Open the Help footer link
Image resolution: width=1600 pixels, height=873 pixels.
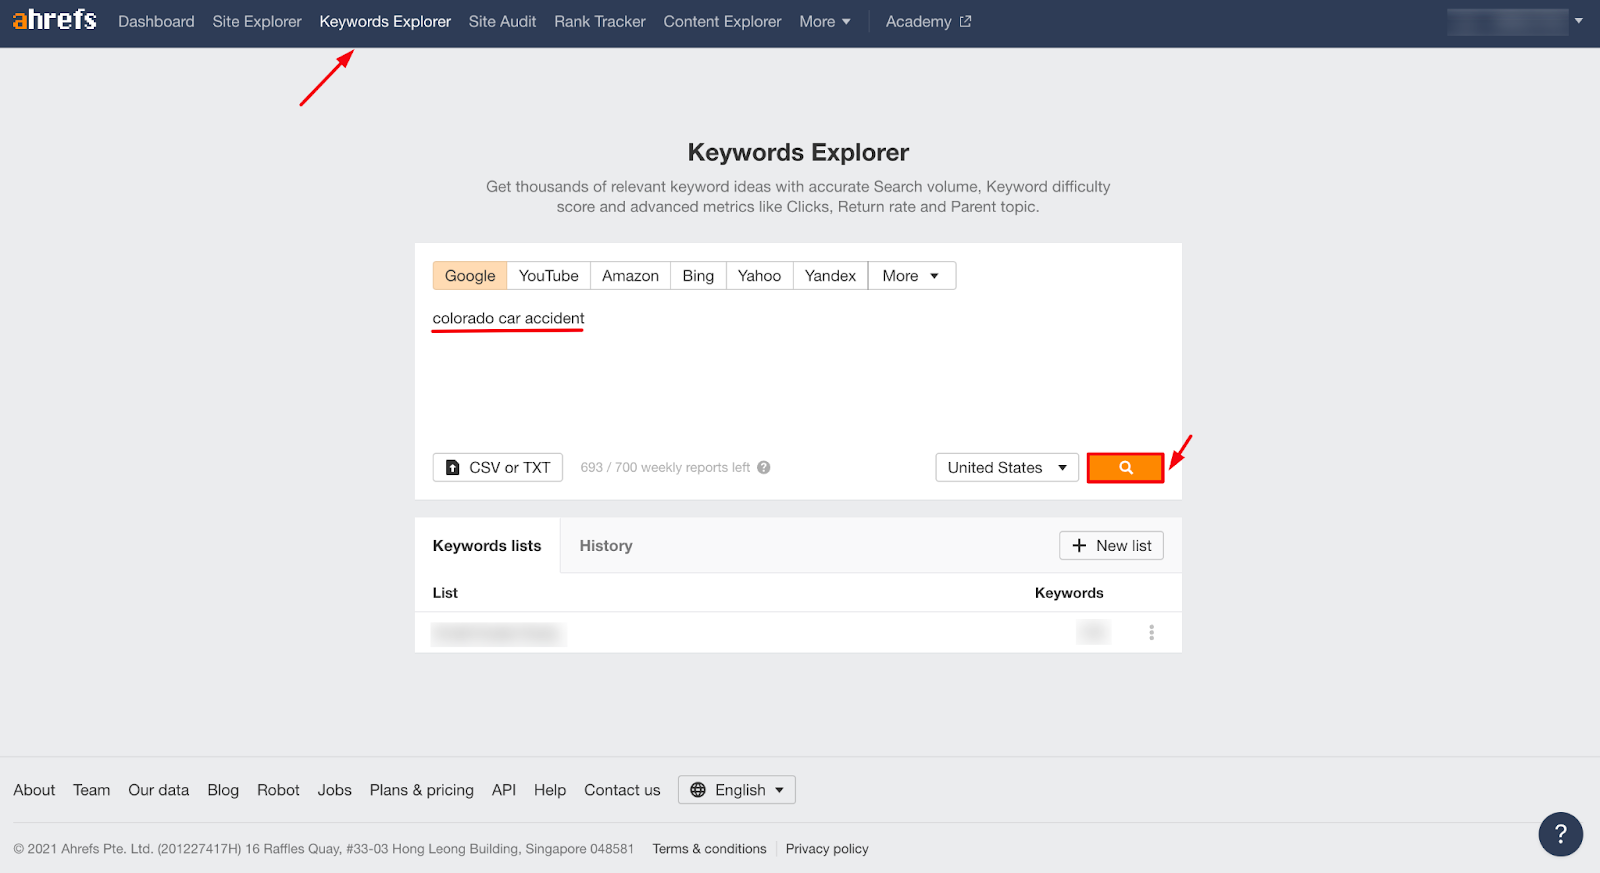pyautogui.click(x=550, y=790)
